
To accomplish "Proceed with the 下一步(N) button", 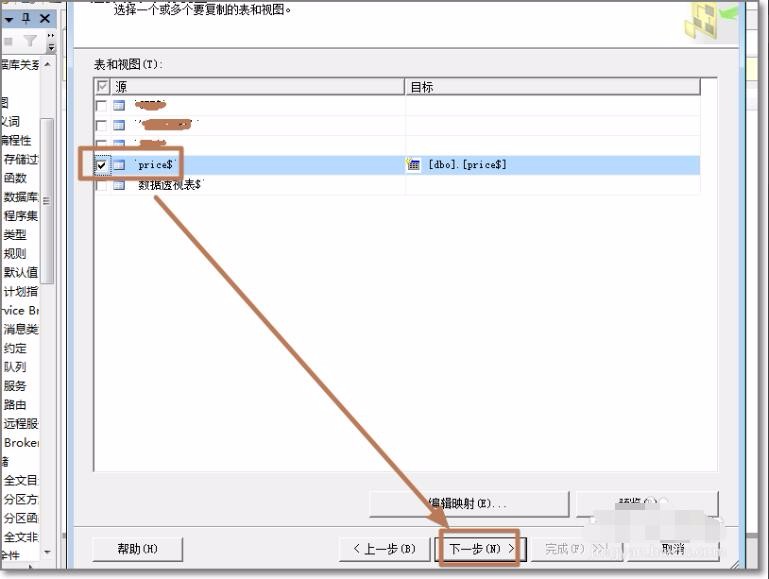I will [x=481, y=549].
